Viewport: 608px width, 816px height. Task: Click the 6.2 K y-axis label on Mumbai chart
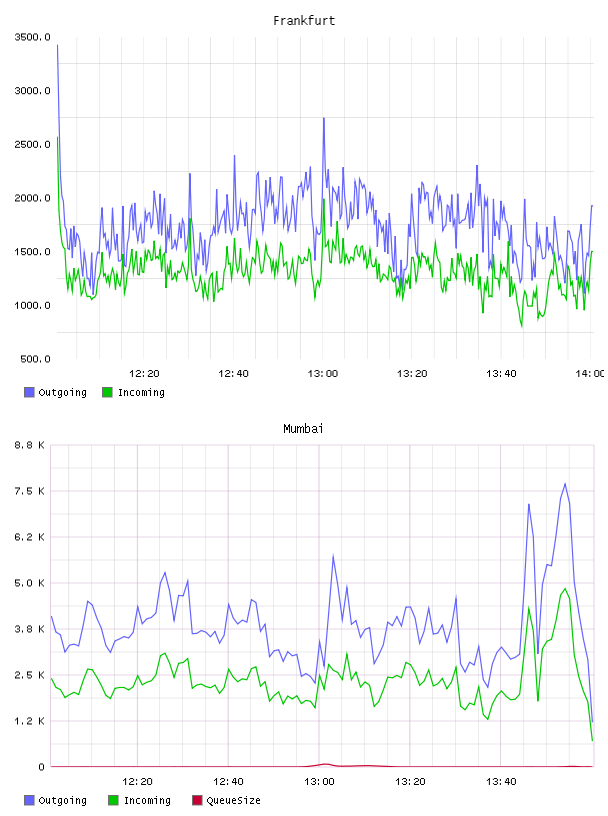(x=30, y=537)
